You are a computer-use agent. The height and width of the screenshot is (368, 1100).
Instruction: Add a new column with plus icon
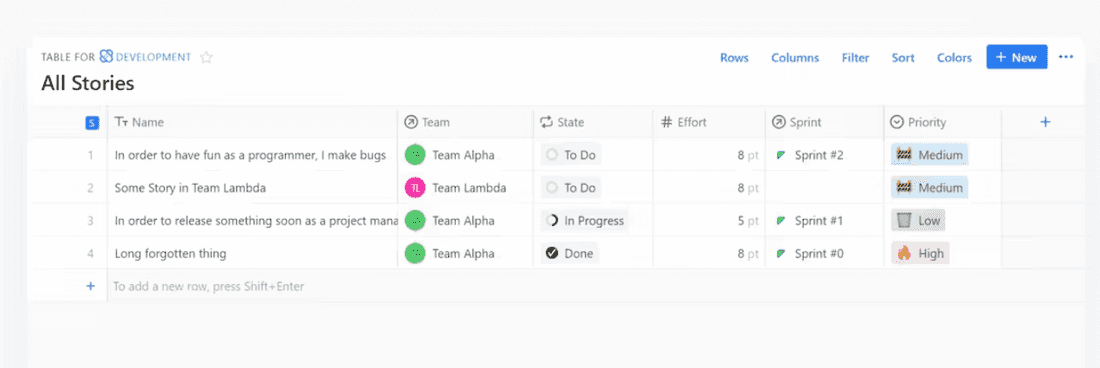(1045, 122)
